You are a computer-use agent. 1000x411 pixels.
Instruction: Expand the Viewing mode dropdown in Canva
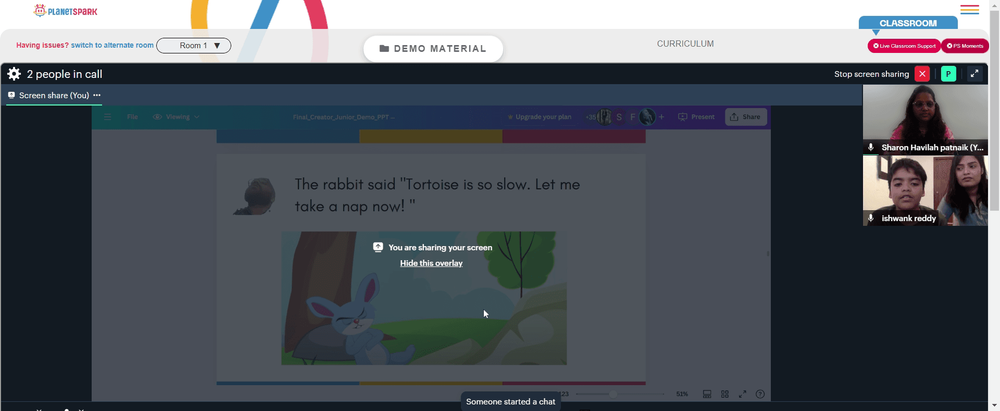(176, 117)
